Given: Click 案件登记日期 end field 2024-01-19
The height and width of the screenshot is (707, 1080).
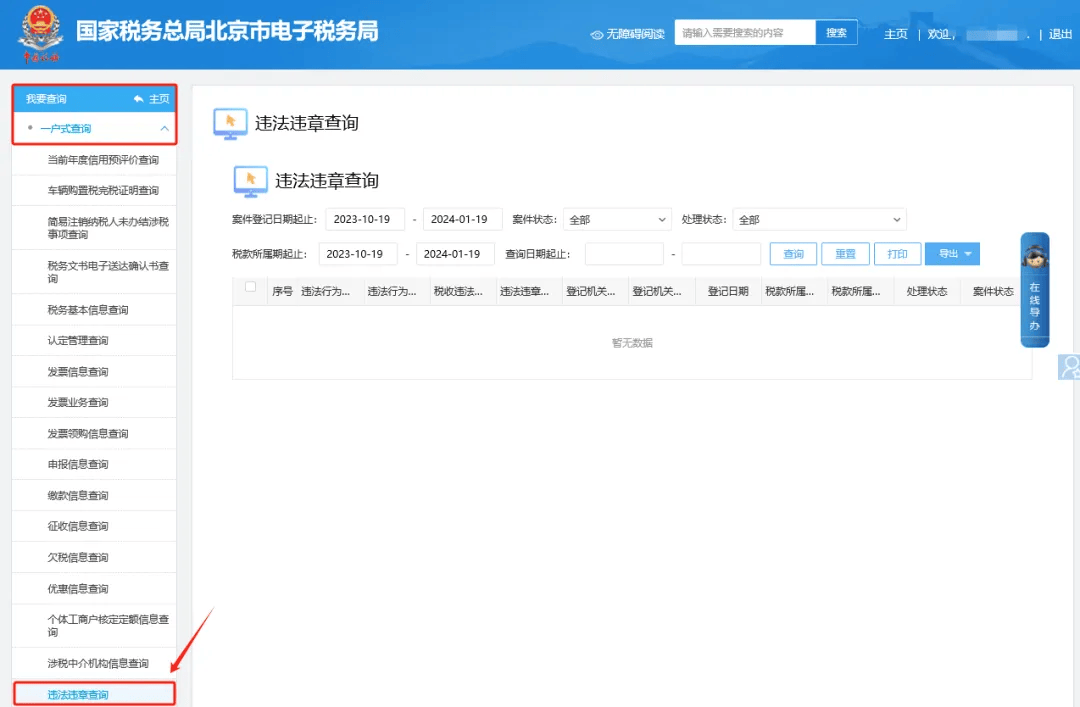Looking at the screenshot, I should [x=462, y=220].
